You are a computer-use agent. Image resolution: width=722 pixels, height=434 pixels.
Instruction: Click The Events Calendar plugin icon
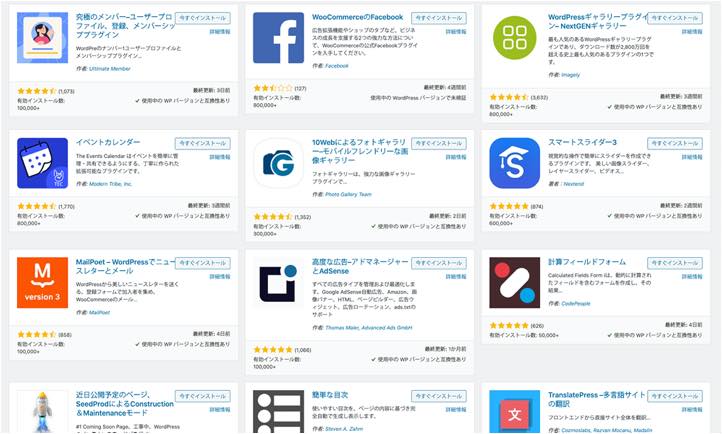(42, 163)
